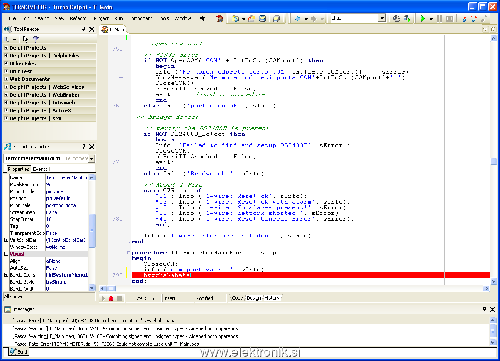Select the open unit tab above the editor
This screenshot has height=361, width=500.
pyautogui.click(x=113, y=30)
